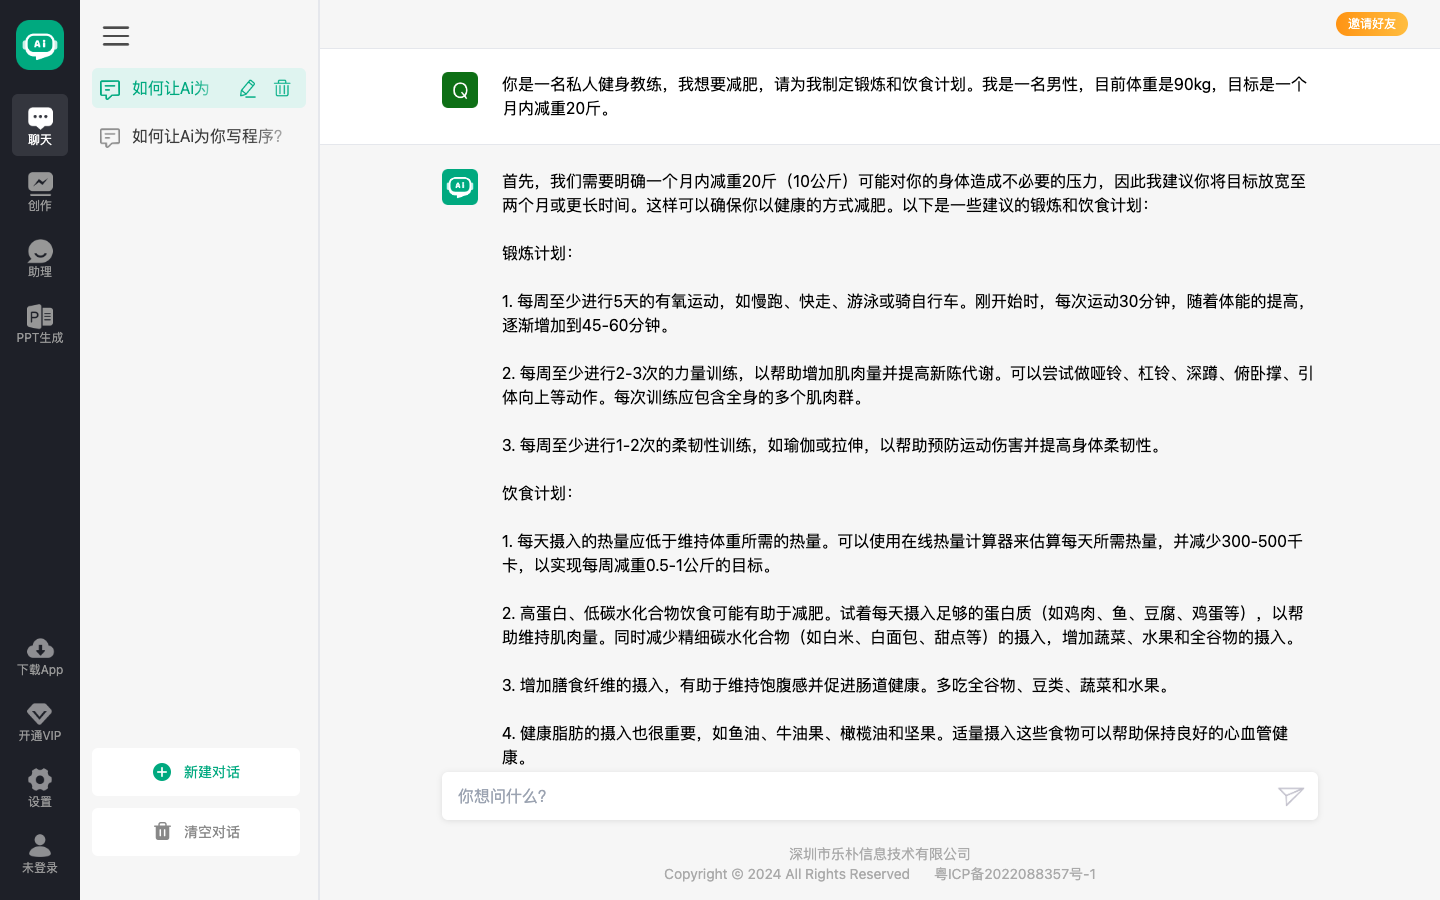Focus the 你想问什么? message input field

855,796
